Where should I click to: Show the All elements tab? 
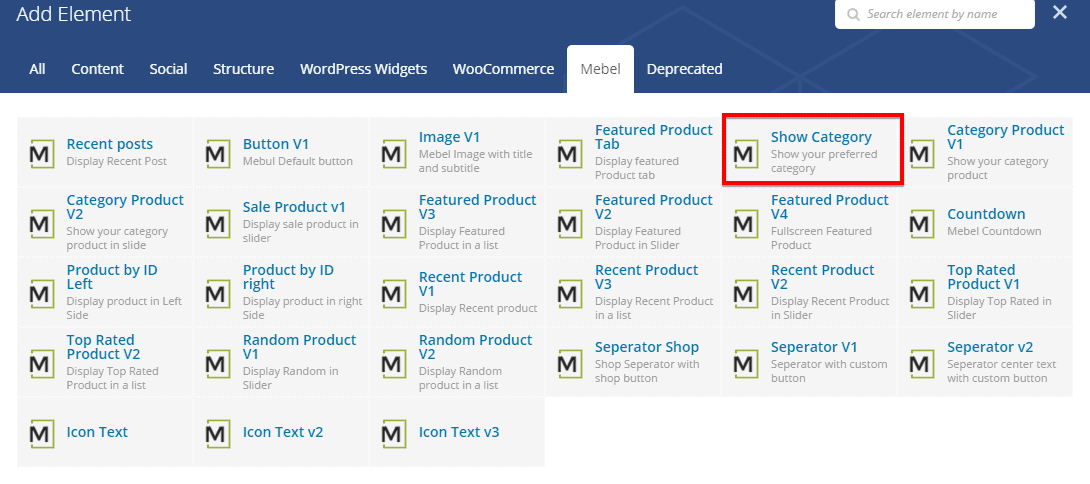[x=37, y=69]
